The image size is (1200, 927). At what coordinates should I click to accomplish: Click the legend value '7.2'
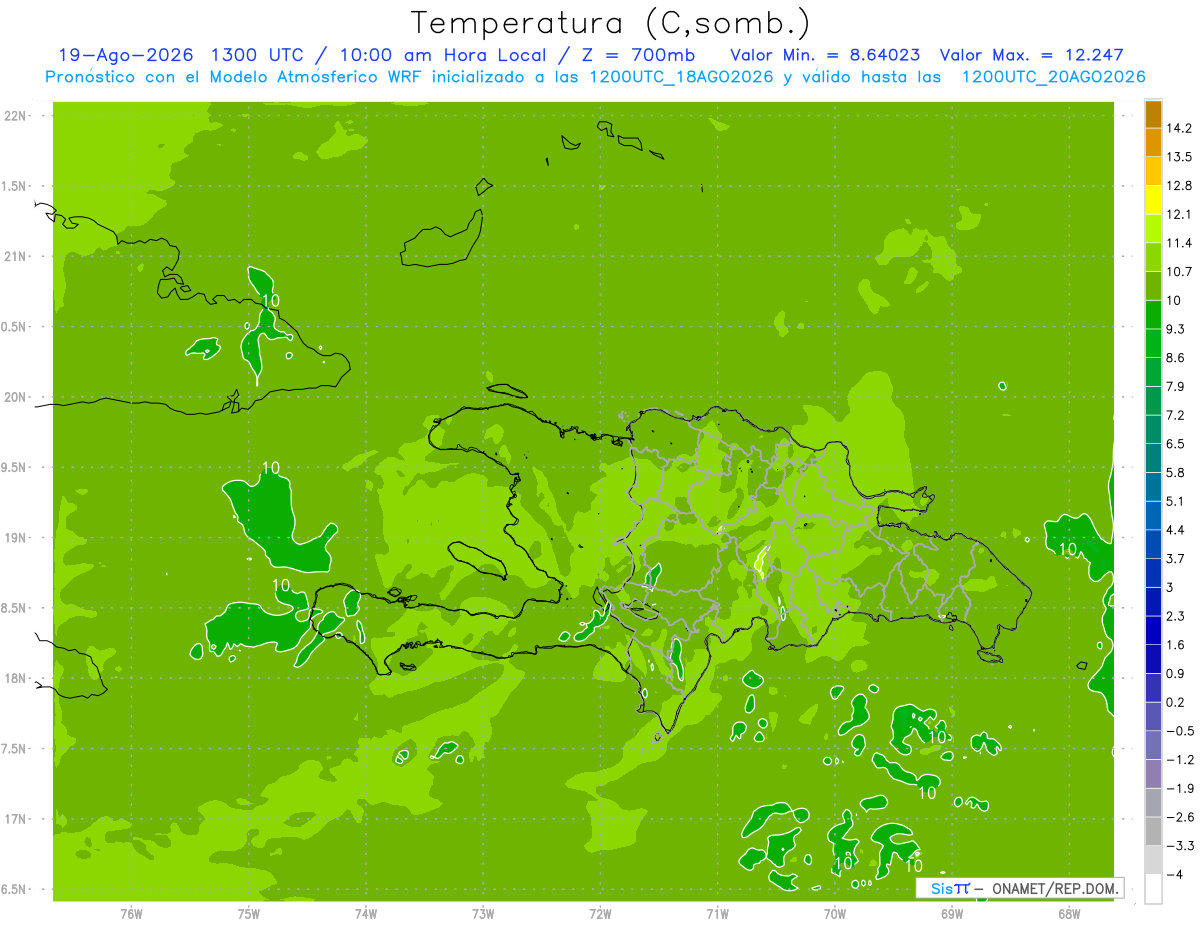1175,415
